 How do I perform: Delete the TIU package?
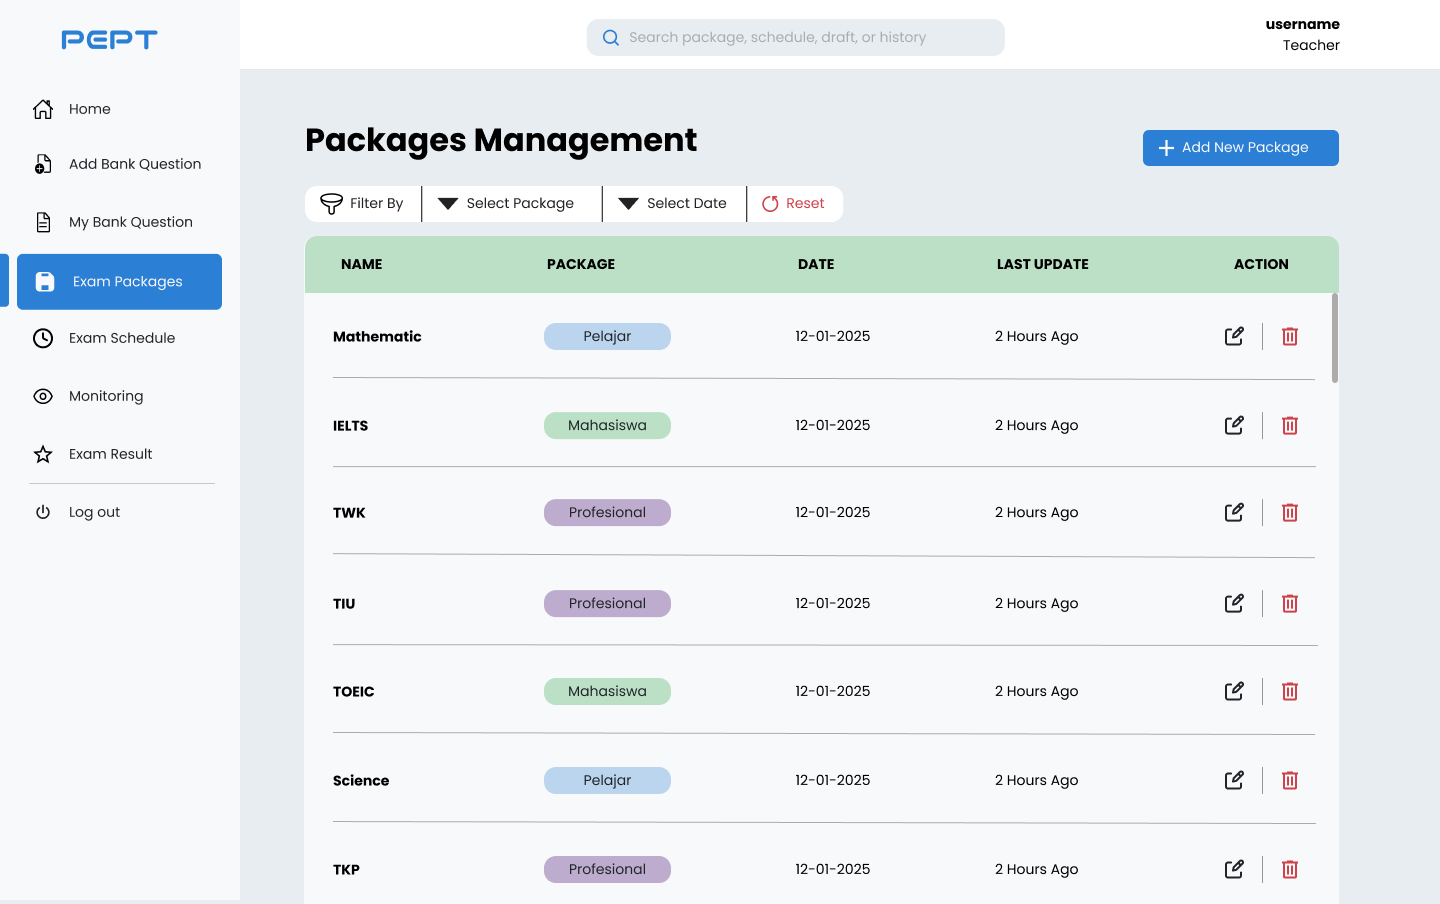(1290, 603)
